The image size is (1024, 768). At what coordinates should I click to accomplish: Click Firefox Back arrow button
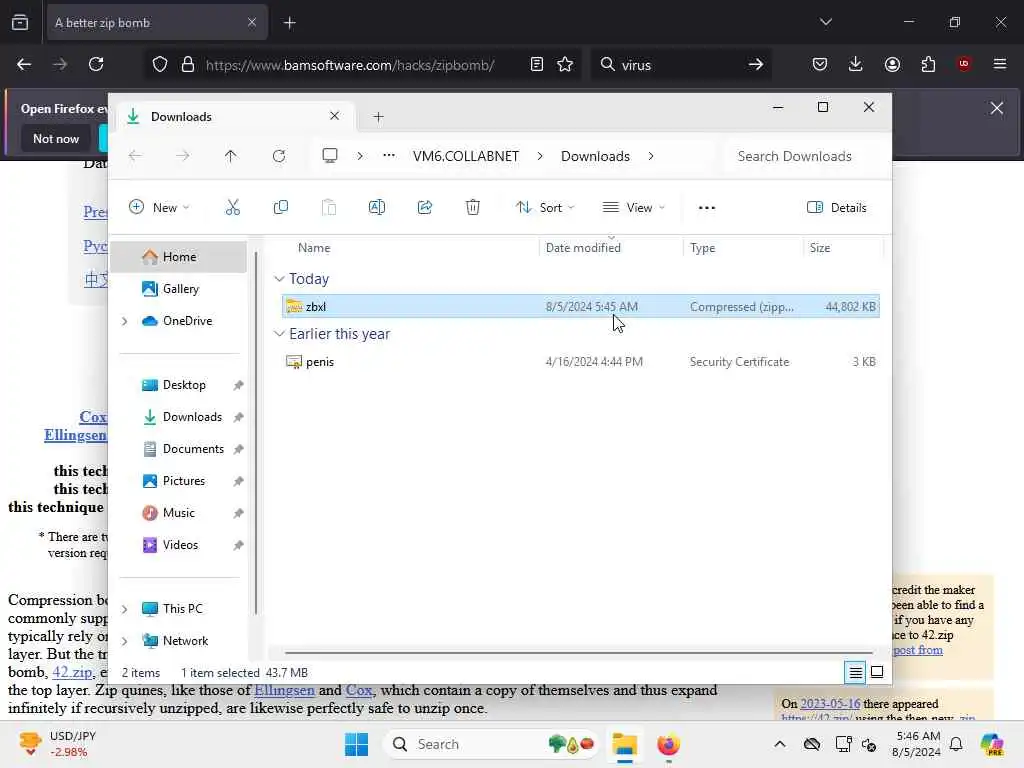(x=24, y=64)
